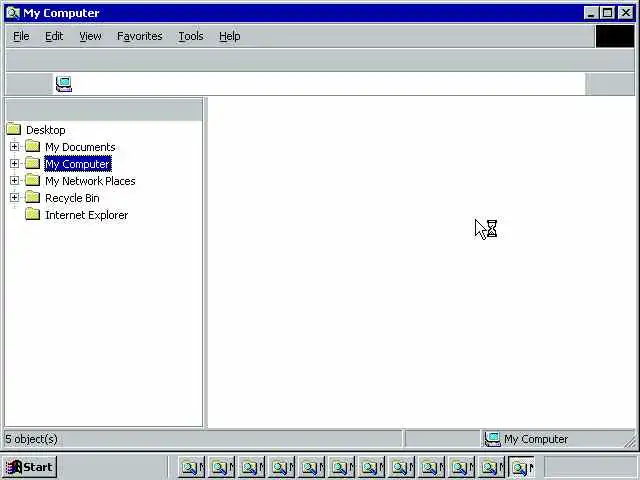Click the My Documents folder icon
The height and width of the screenshot is (480, 640).
[x=32, y=146]
